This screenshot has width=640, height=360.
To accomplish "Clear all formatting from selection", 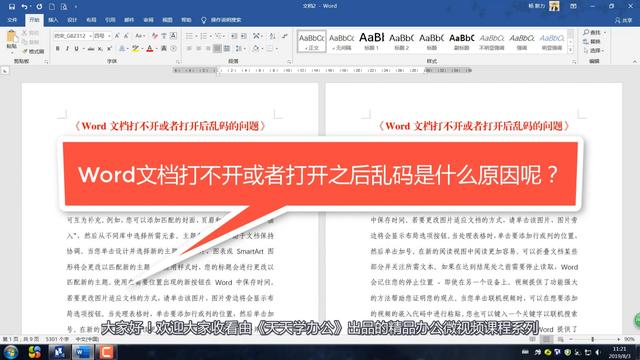I will coord(155,36).
